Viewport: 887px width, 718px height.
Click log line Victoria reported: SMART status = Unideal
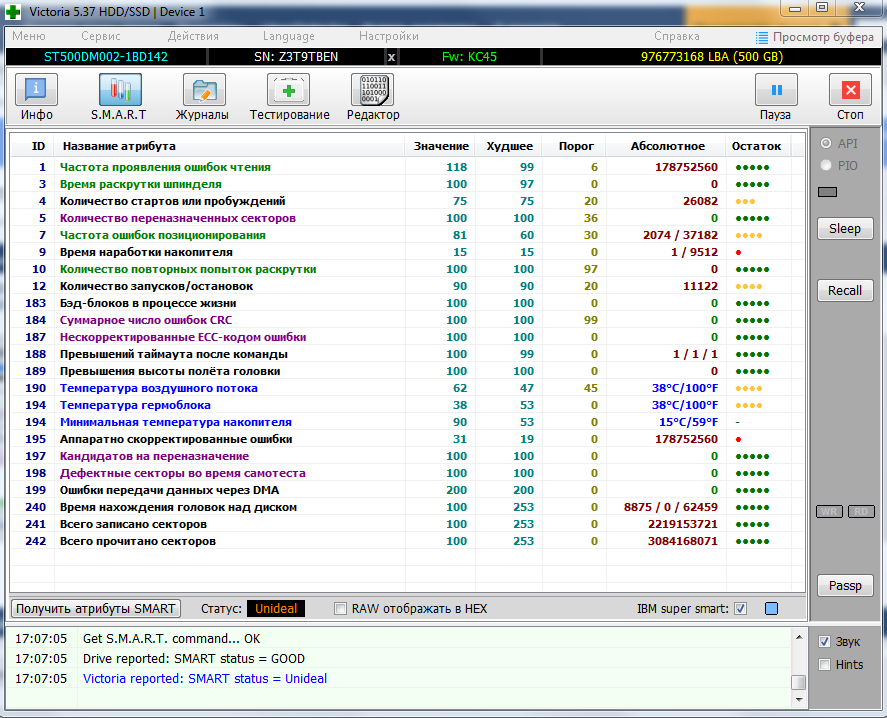[x=205, y=678]
